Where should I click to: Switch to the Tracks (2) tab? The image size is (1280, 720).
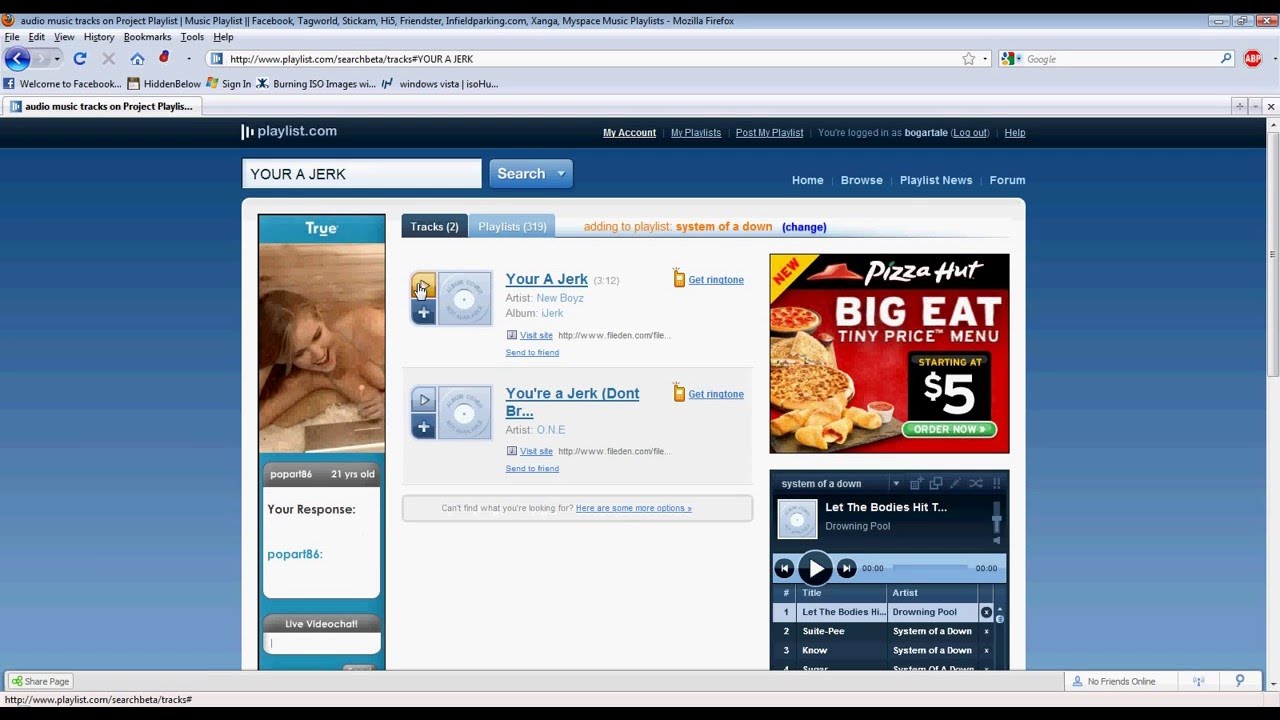(x=434, y=227)
